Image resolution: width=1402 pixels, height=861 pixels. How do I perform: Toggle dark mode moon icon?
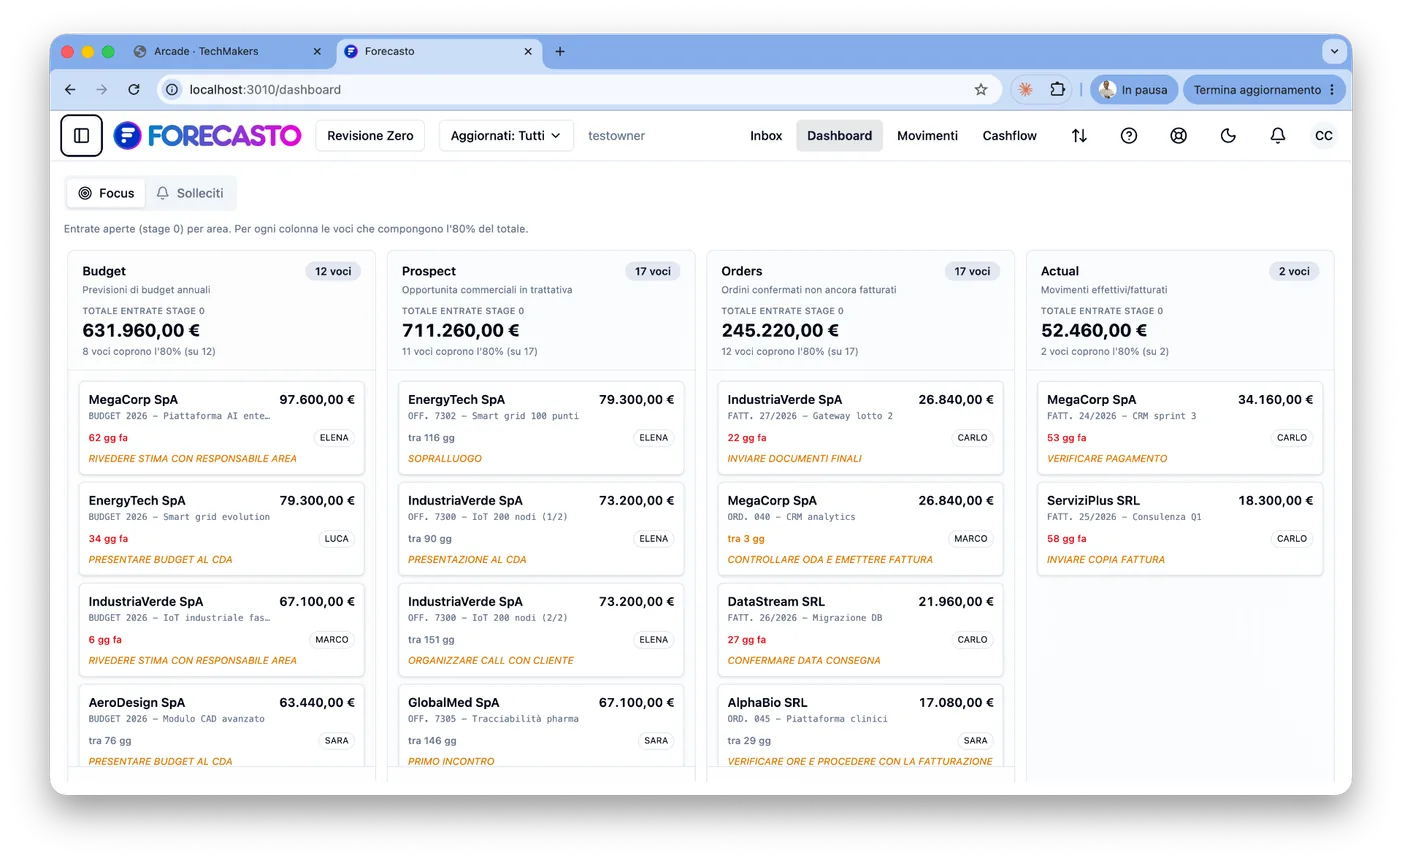pyautogui.click(x=1228, y=136)
